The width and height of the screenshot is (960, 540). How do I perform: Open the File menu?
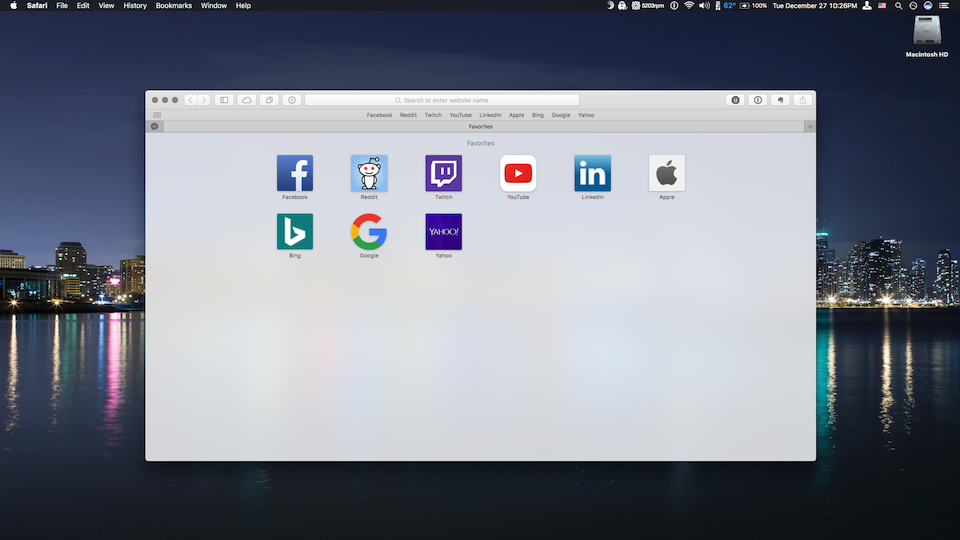(62, 6)
